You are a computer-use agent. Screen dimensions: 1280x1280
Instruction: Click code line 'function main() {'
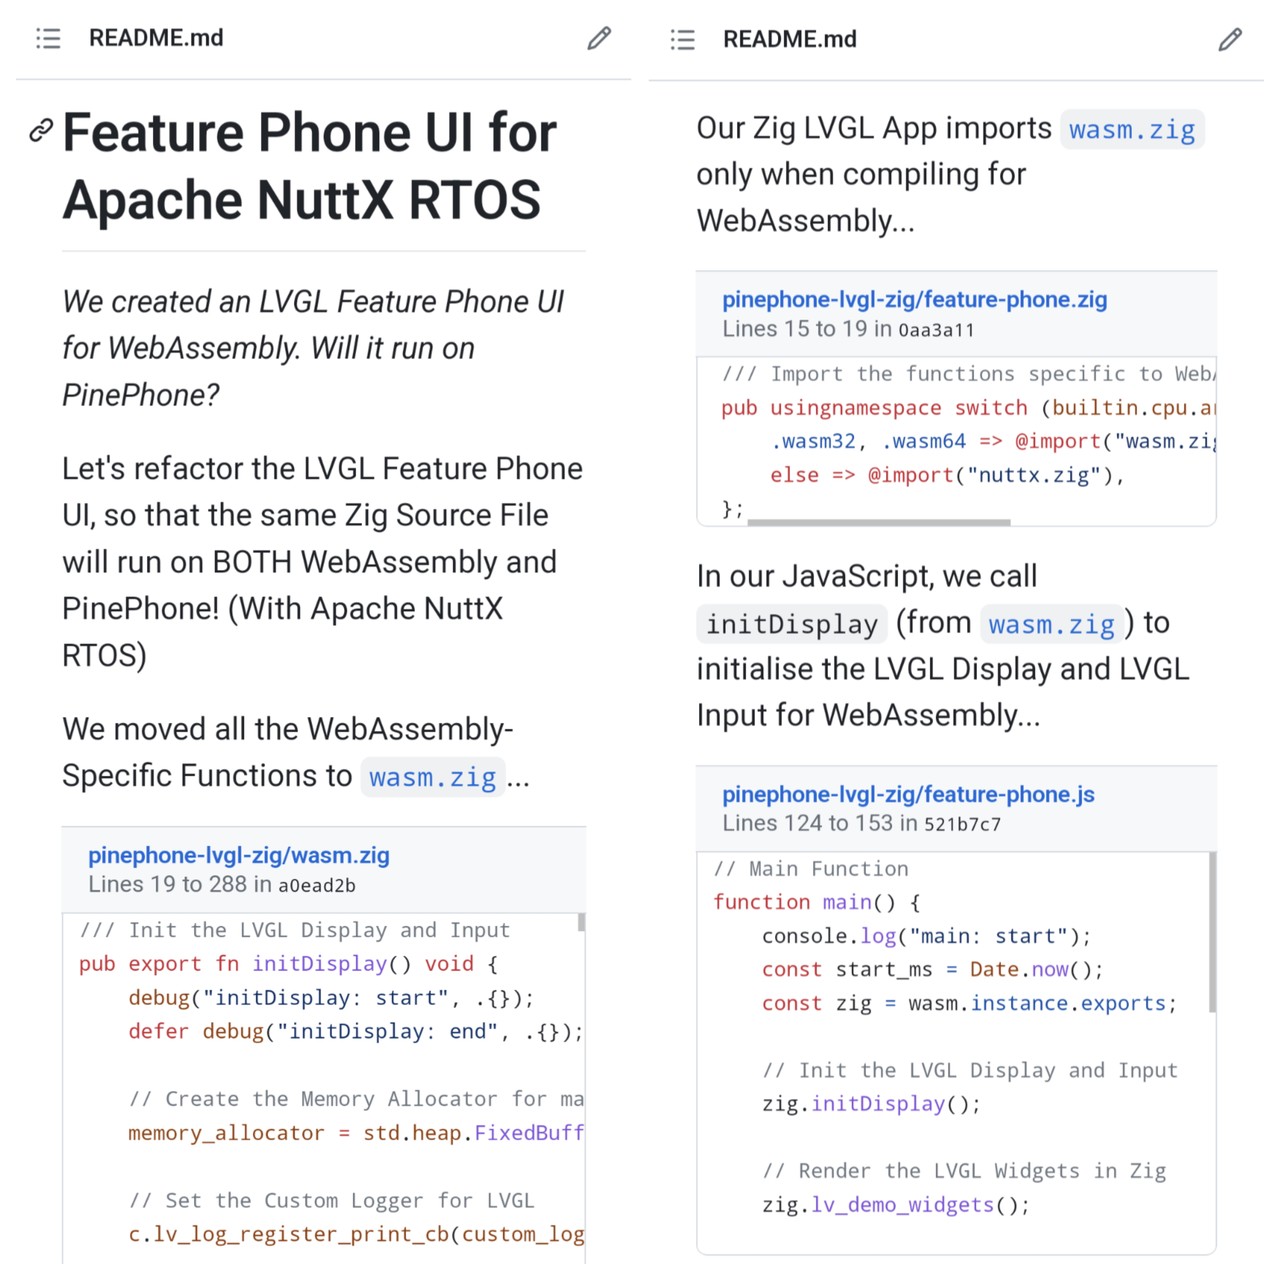pos(817,902)
